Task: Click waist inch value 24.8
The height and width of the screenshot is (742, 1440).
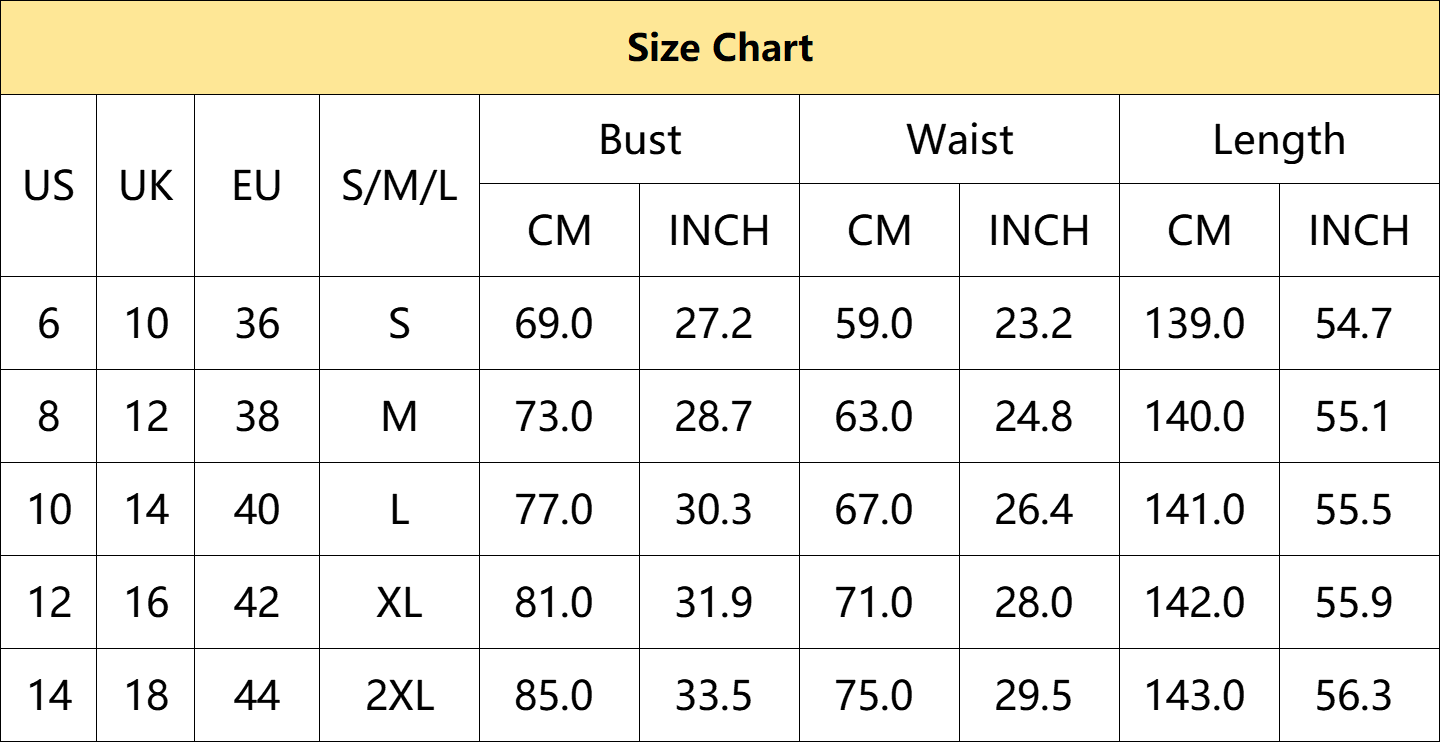Action: 1034,417
